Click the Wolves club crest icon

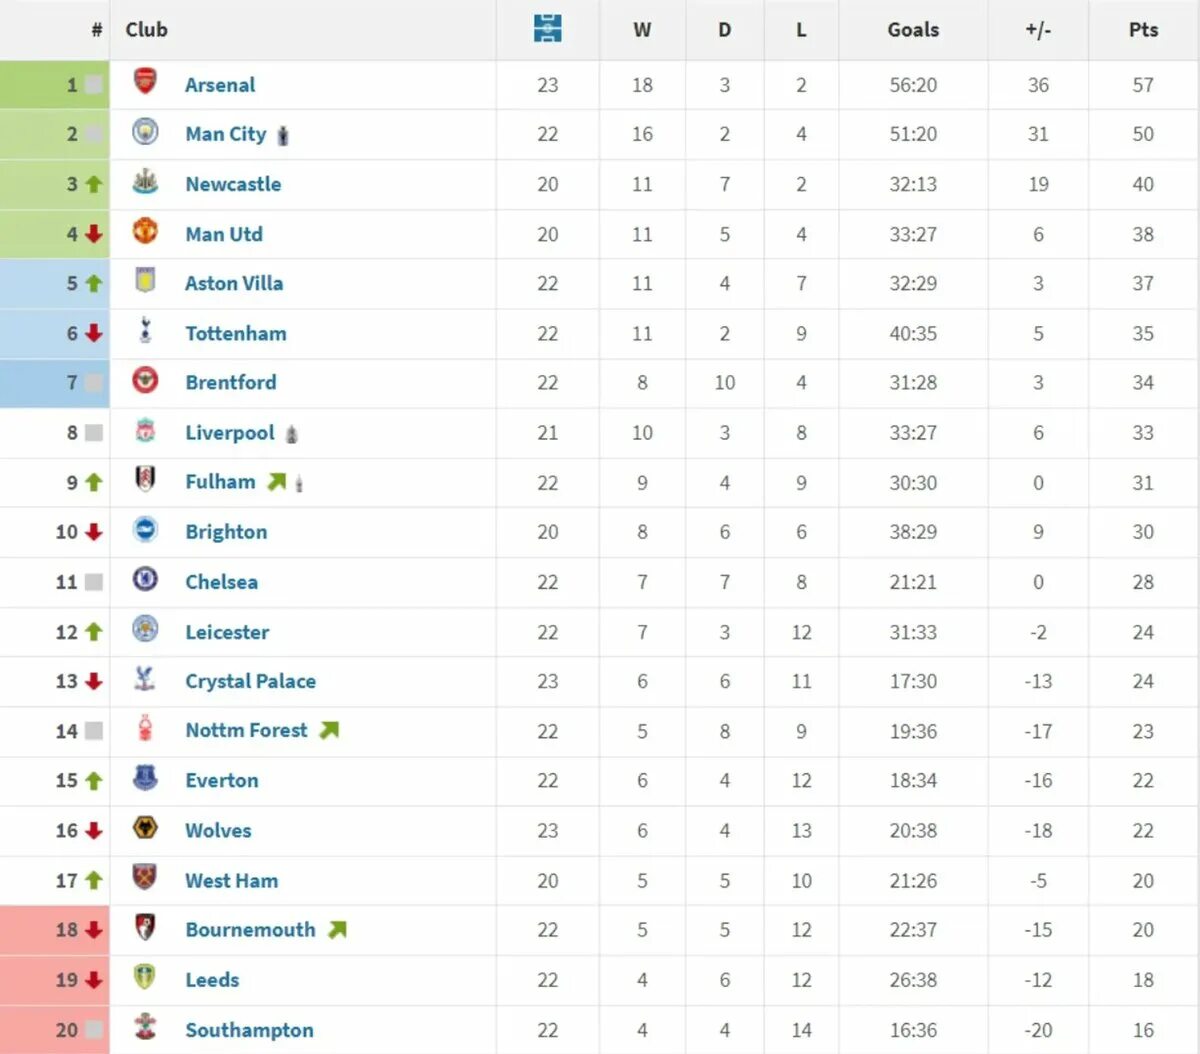(x=145, y=827)
